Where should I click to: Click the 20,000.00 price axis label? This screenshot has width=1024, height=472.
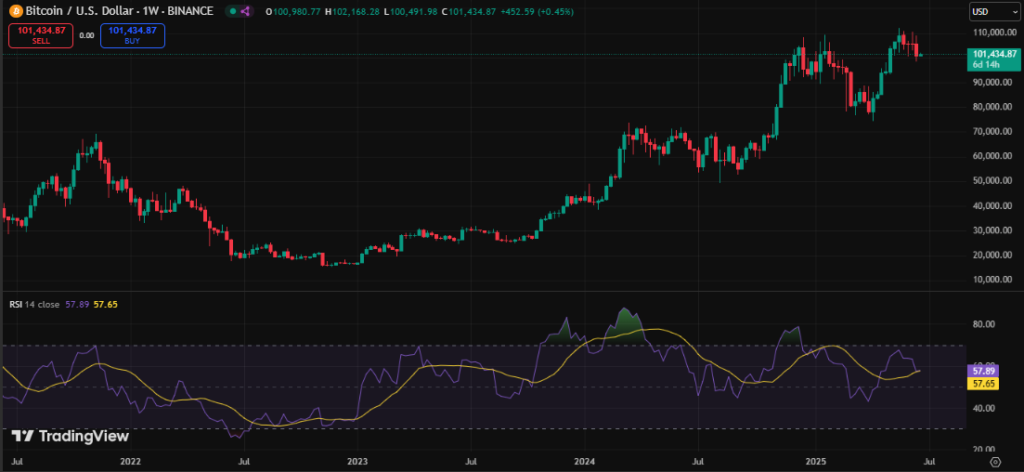(x=995, y=255)
